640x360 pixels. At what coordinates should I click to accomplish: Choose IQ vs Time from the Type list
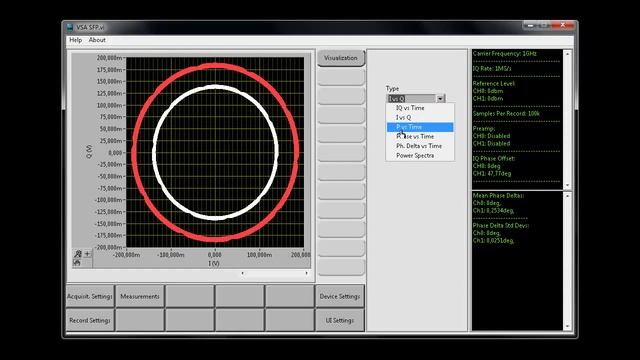420,108
